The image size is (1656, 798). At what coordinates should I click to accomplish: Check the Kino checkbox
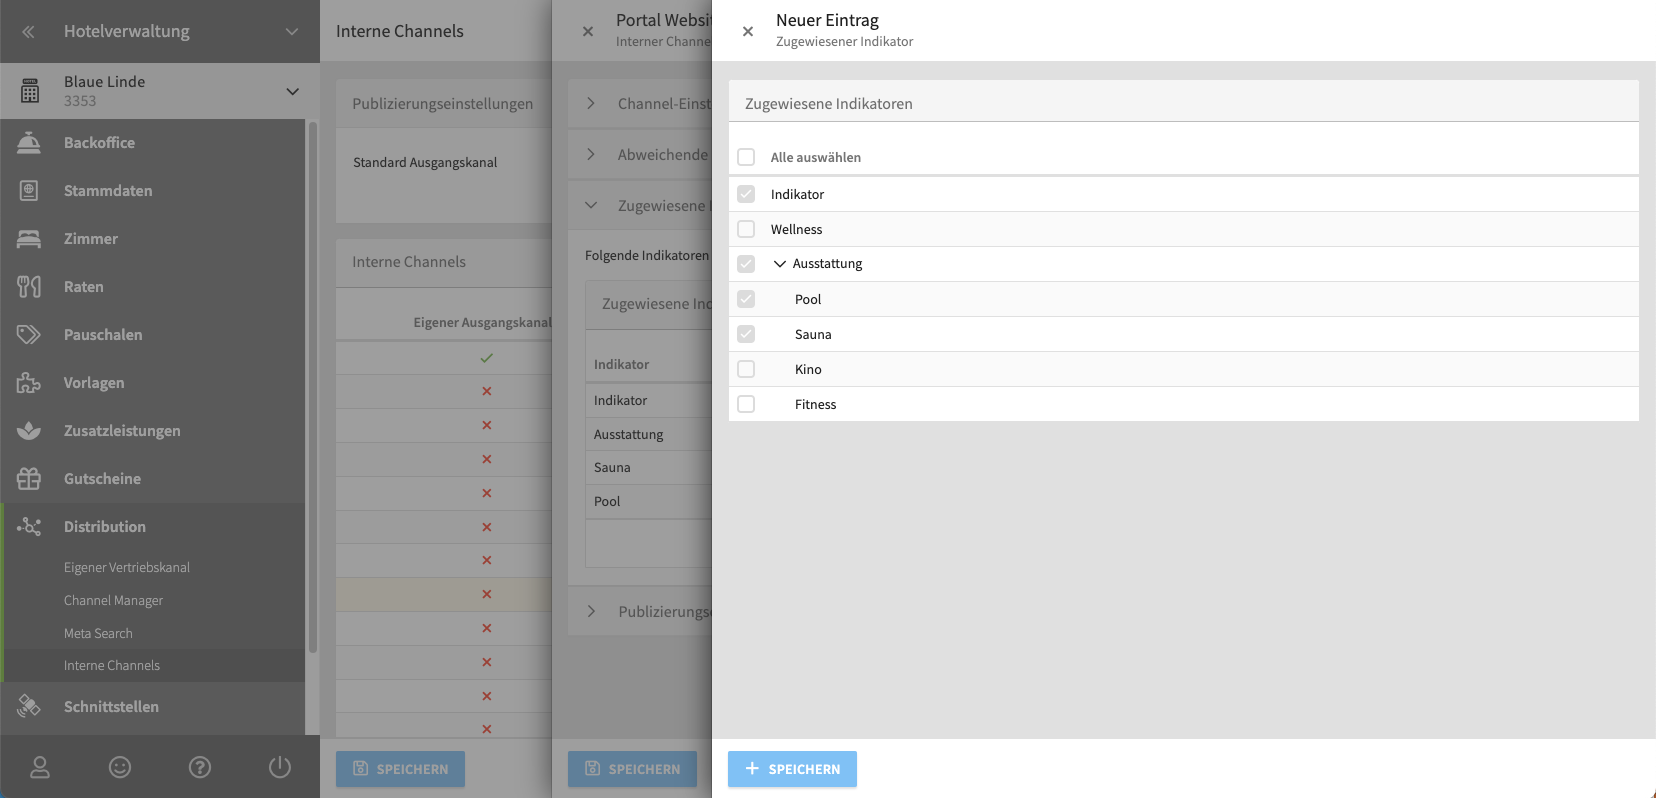point(746,369)
